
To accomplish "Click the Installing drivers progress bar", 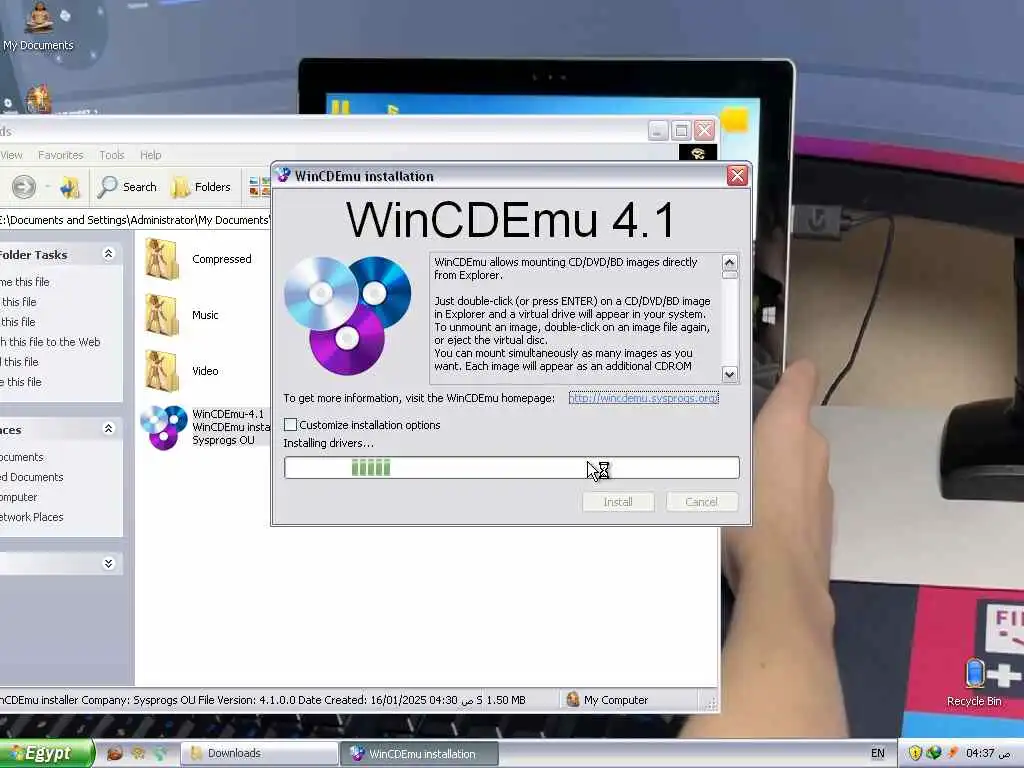I will coord(512,468).
